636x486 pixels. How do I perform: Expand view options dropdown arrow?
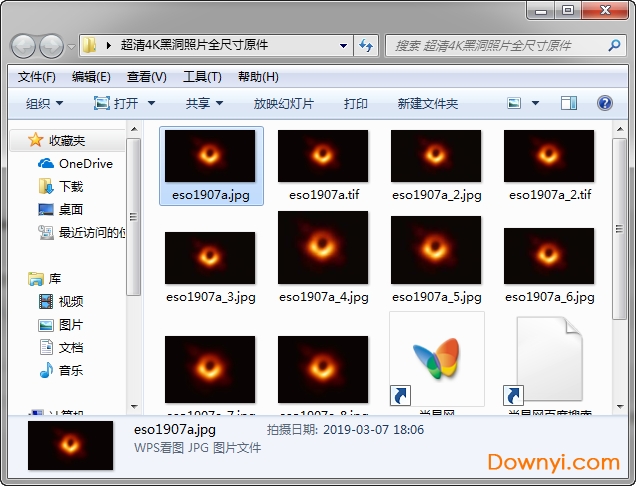(x=535, y=103)
